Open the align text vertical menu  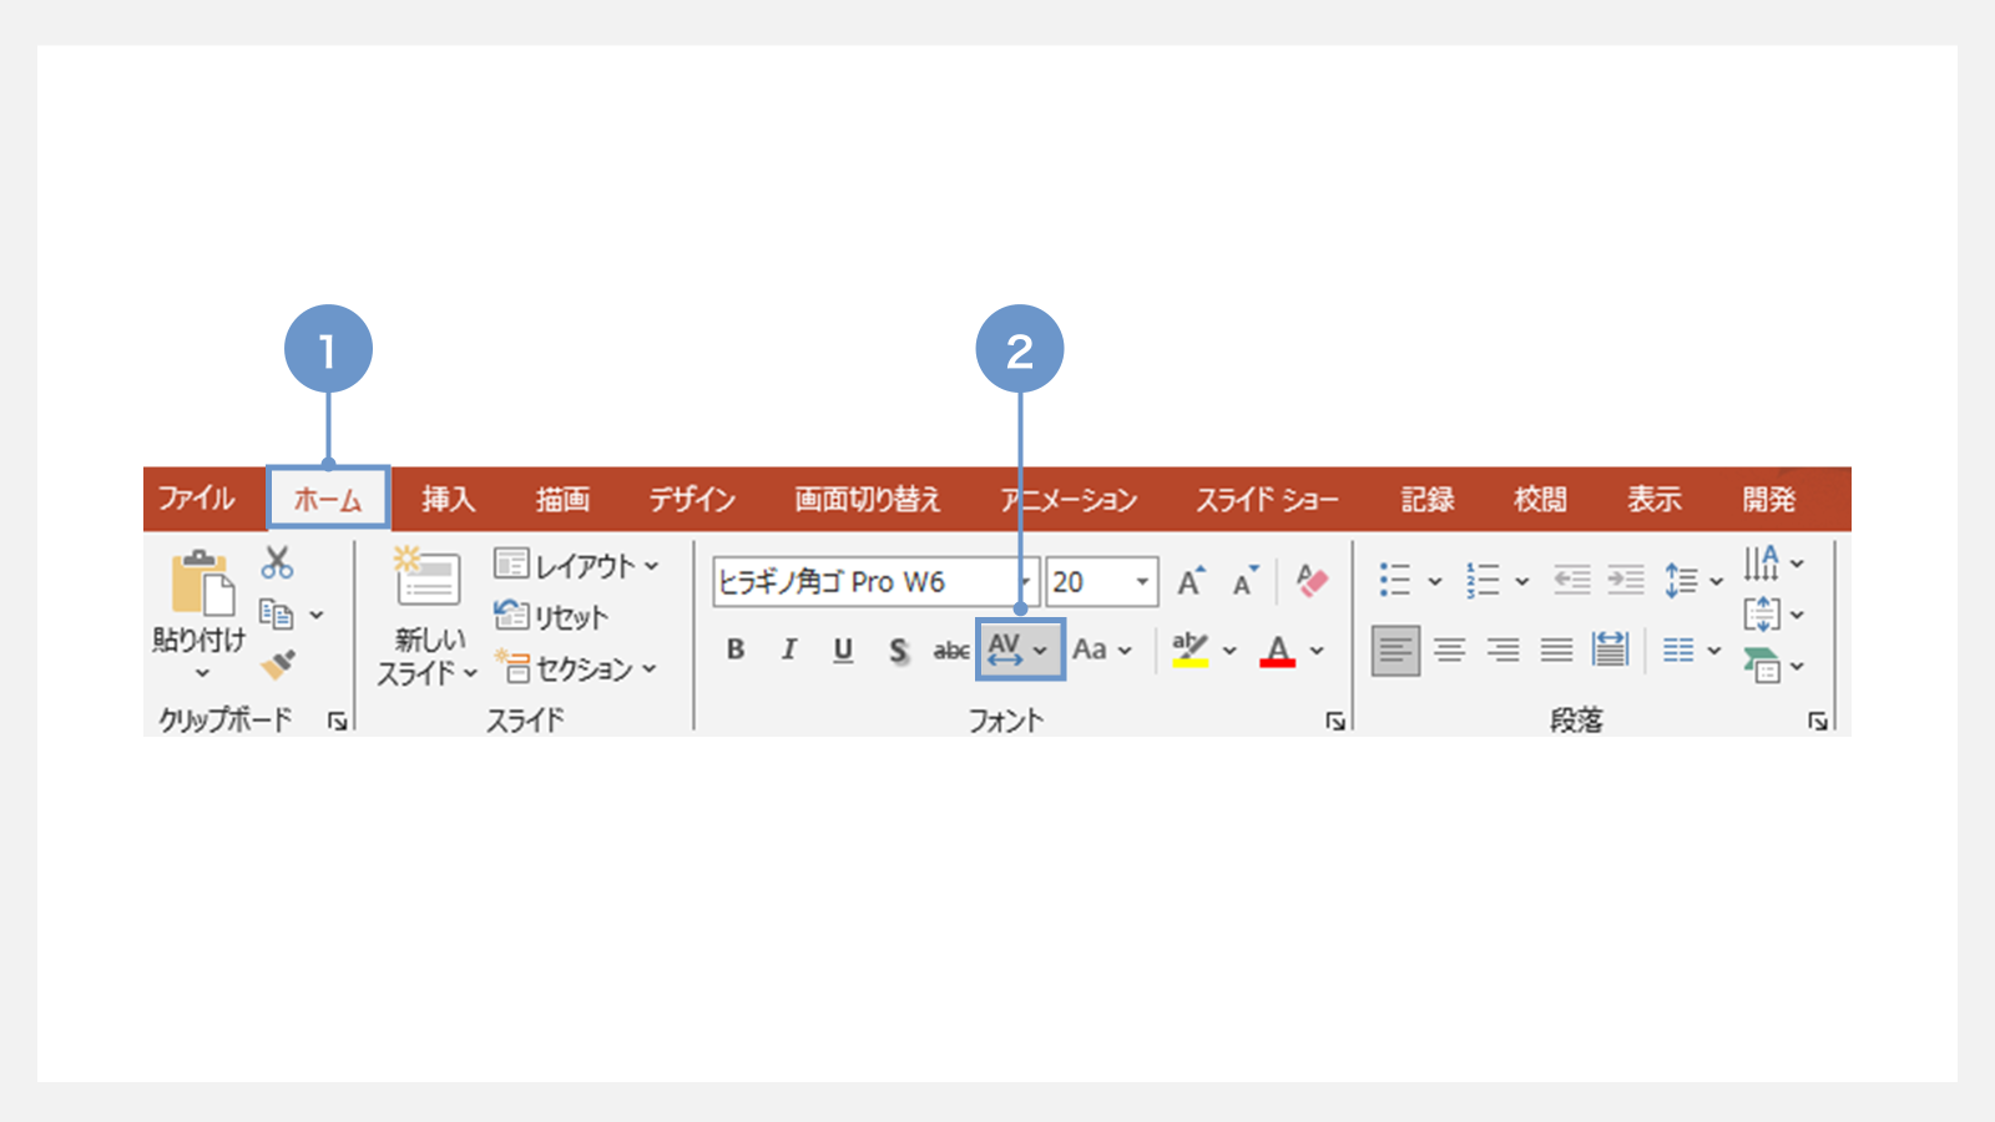(1773, 614)
